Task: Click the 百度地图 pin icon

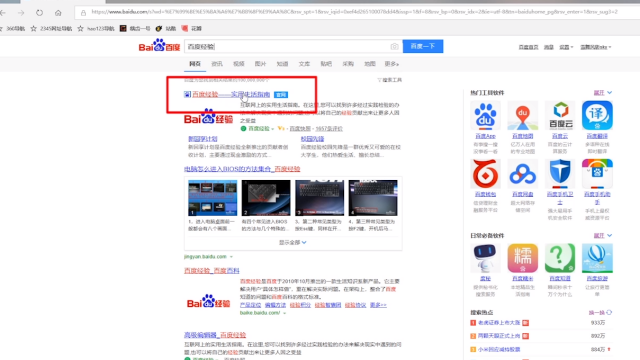Action: (x=522, y=116)
